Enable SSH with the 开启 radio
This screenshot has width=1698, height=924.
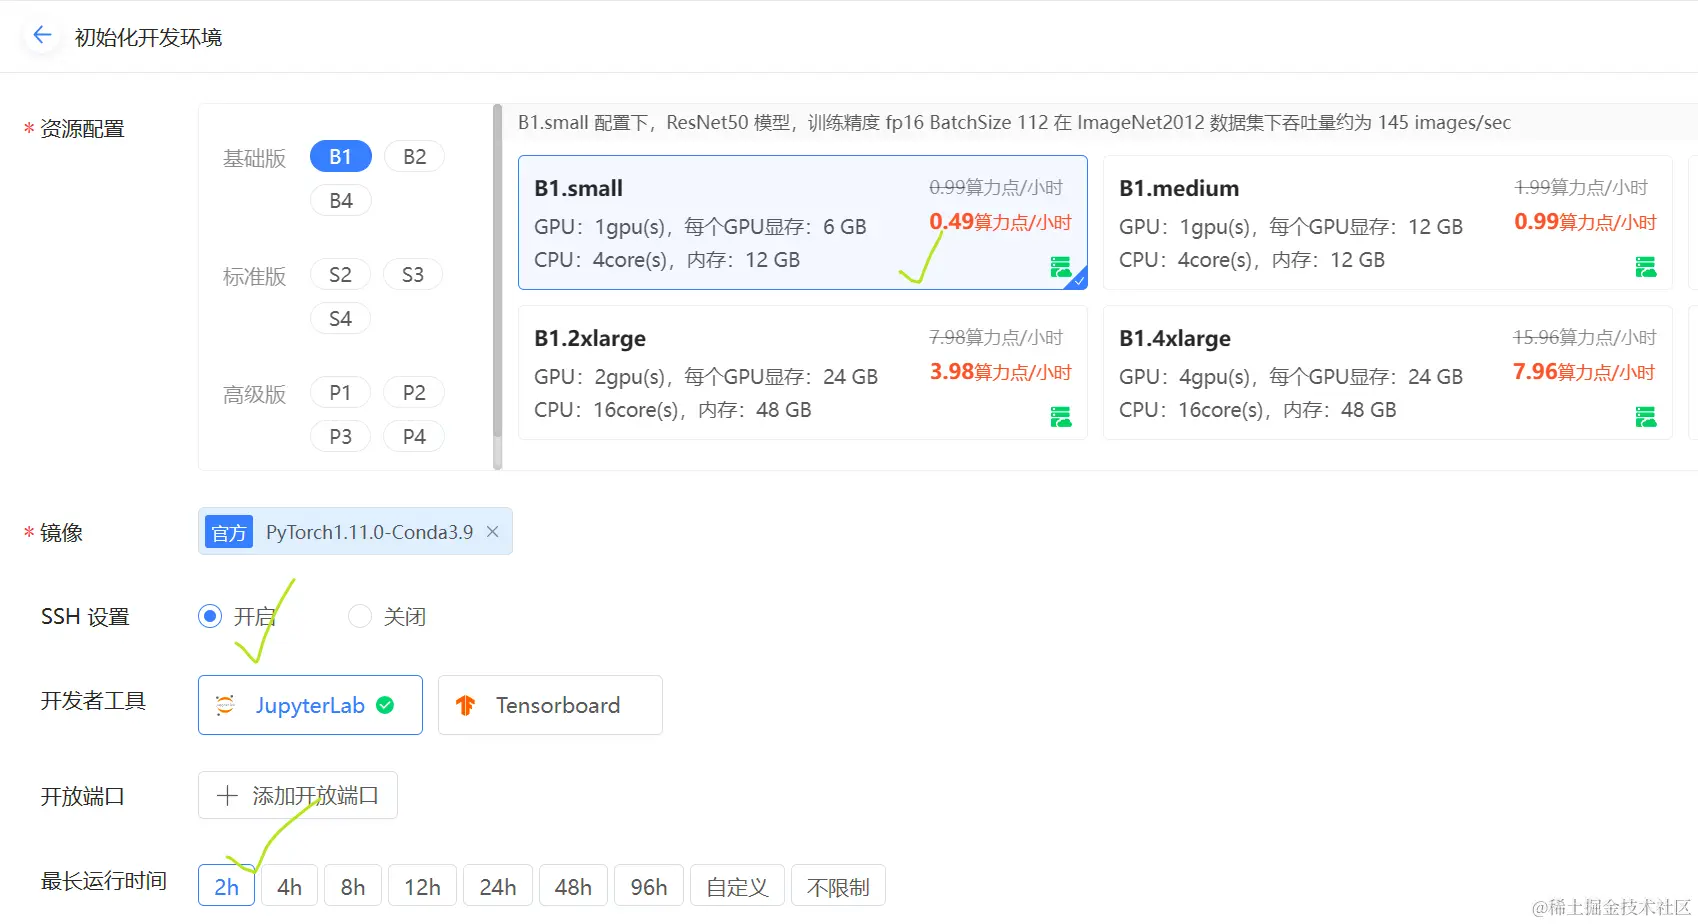click(x=210, y=616)
